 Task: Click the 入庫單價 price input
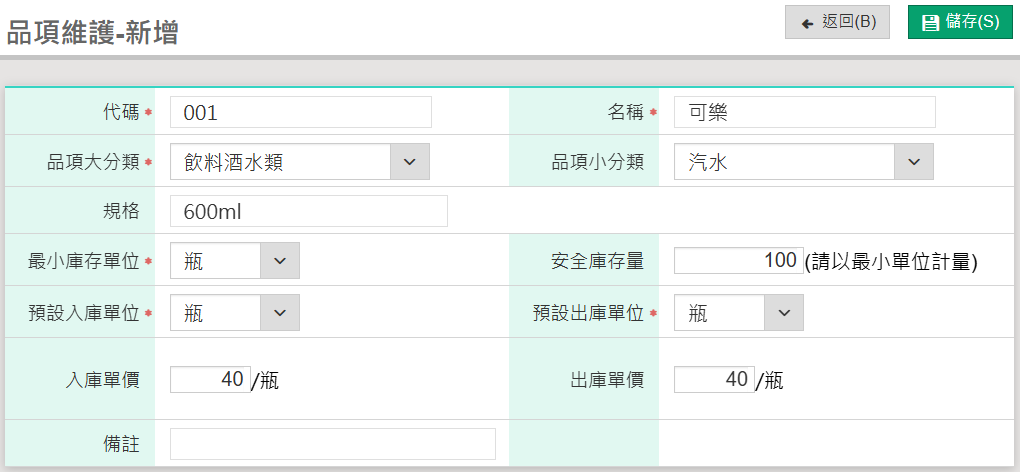(x=210, y=379)
